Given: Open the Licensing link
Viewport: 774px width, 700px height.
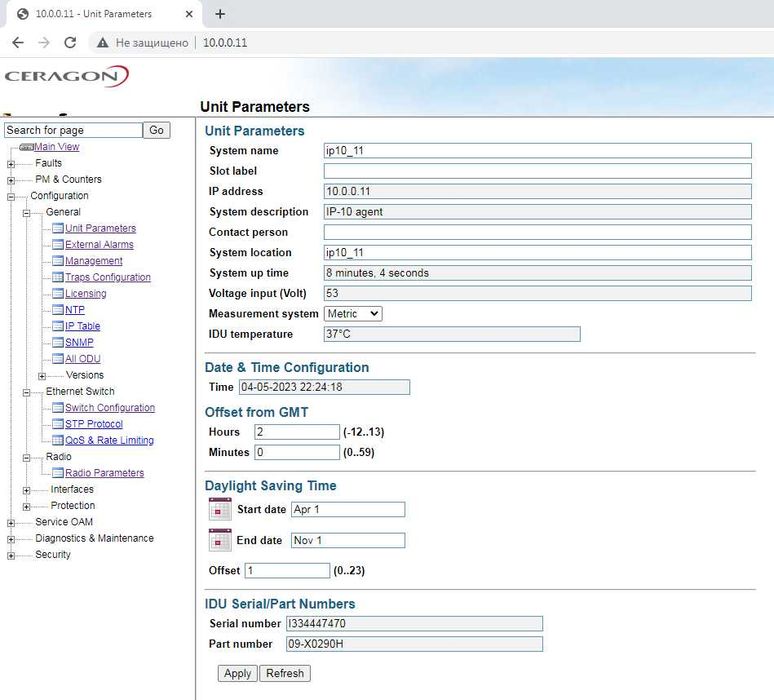Looking at the screenshot, I should [86, 293].
